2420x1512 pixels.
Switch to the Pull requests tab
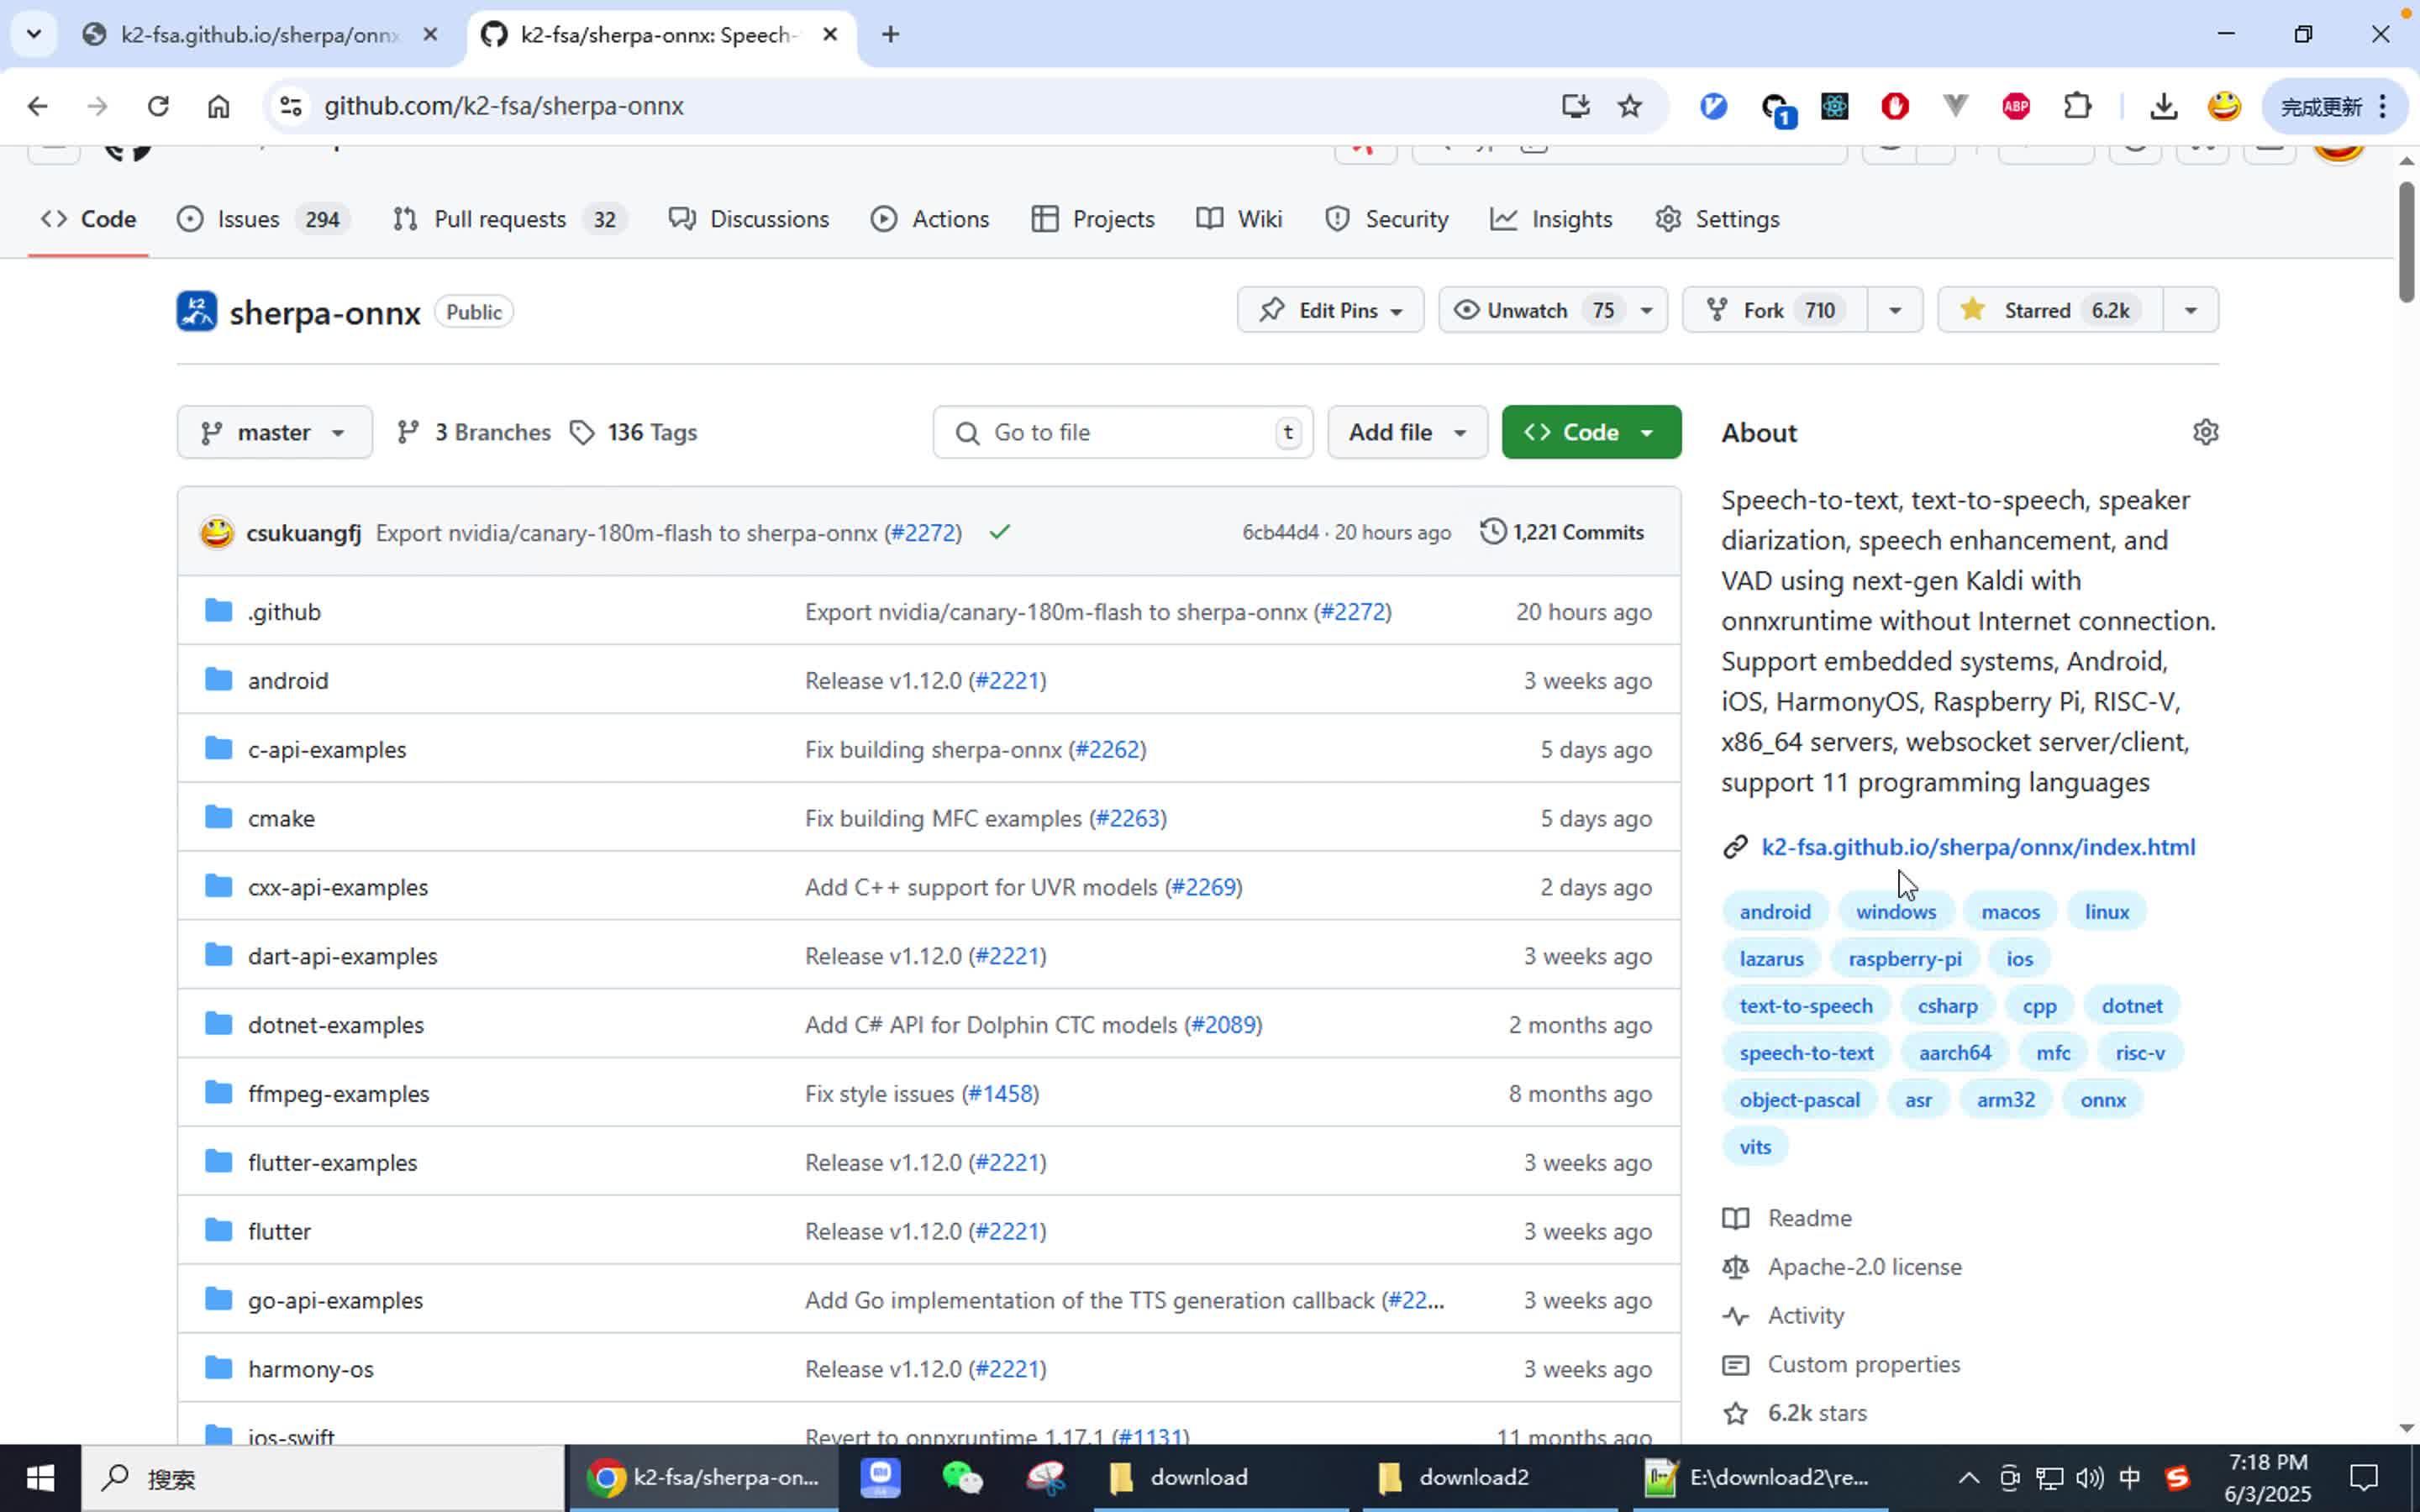click(499, 219)
